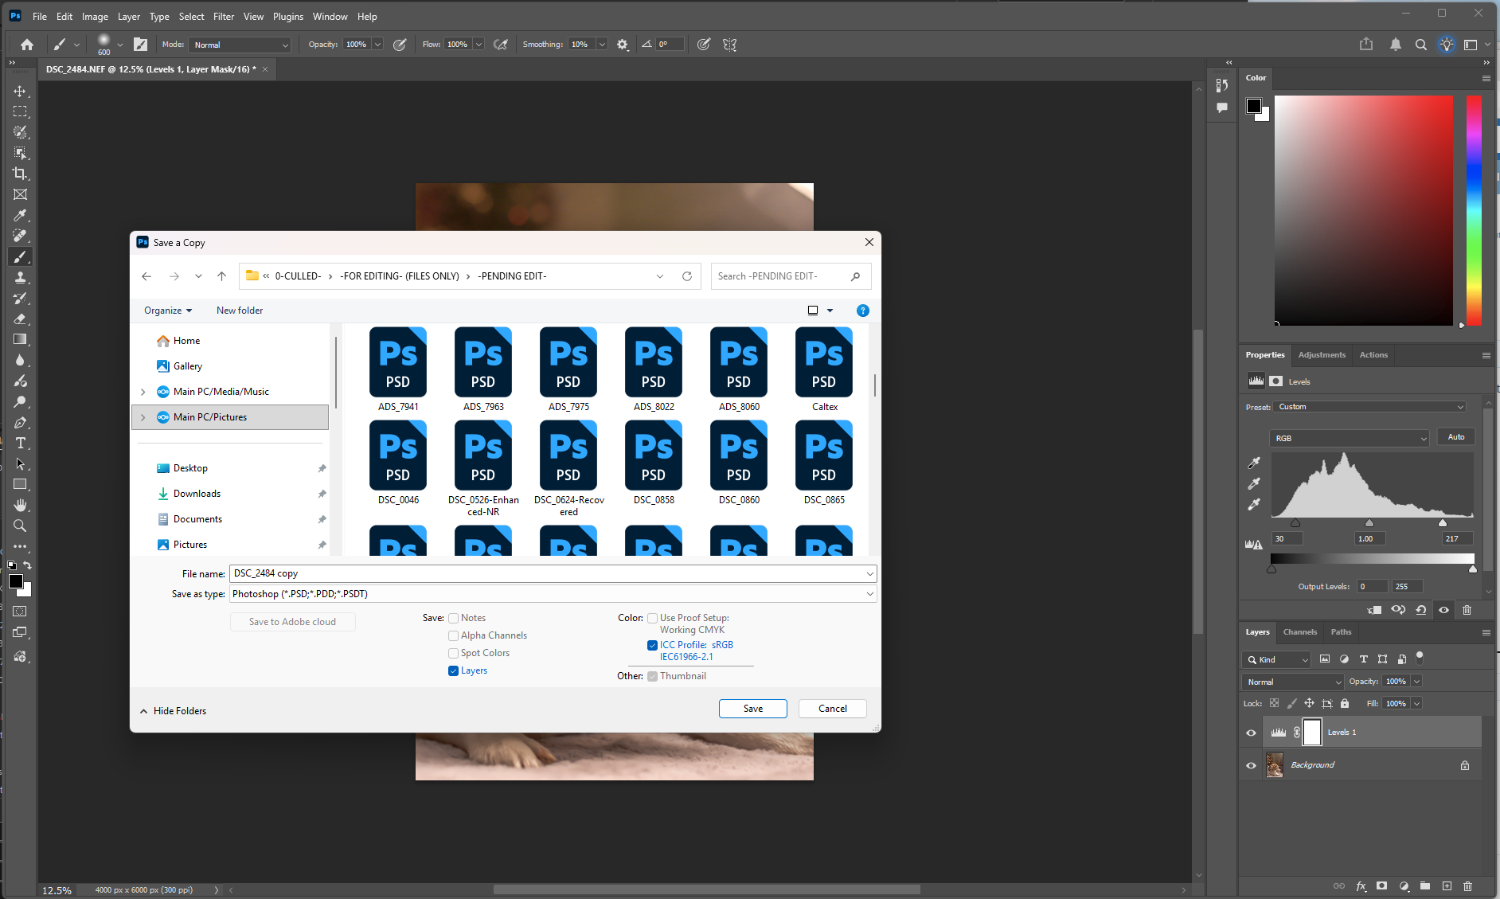Open the Save as type dropdown
1500x899 pixels.
click(552, 594)
